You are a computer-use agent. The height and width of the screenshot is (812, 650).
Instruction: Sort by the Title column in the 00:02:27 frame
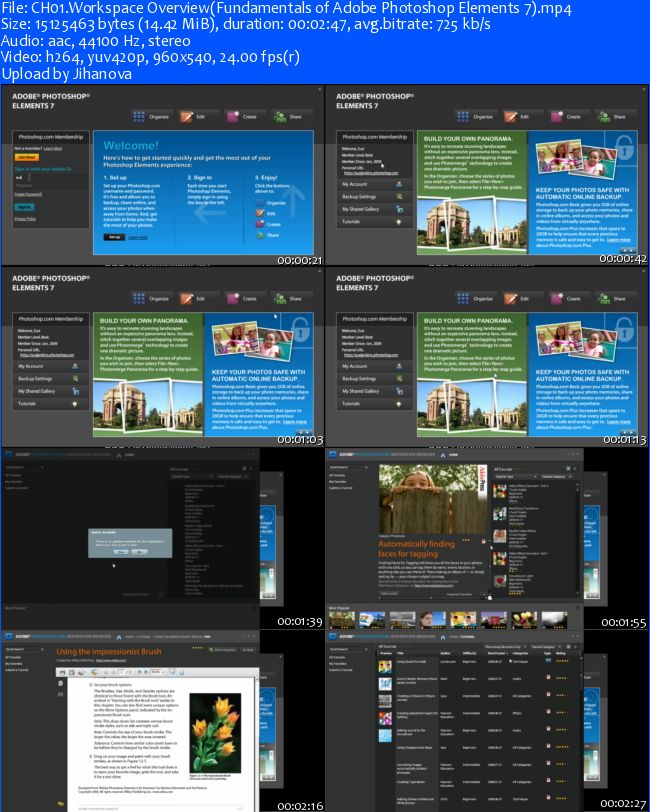400,653
